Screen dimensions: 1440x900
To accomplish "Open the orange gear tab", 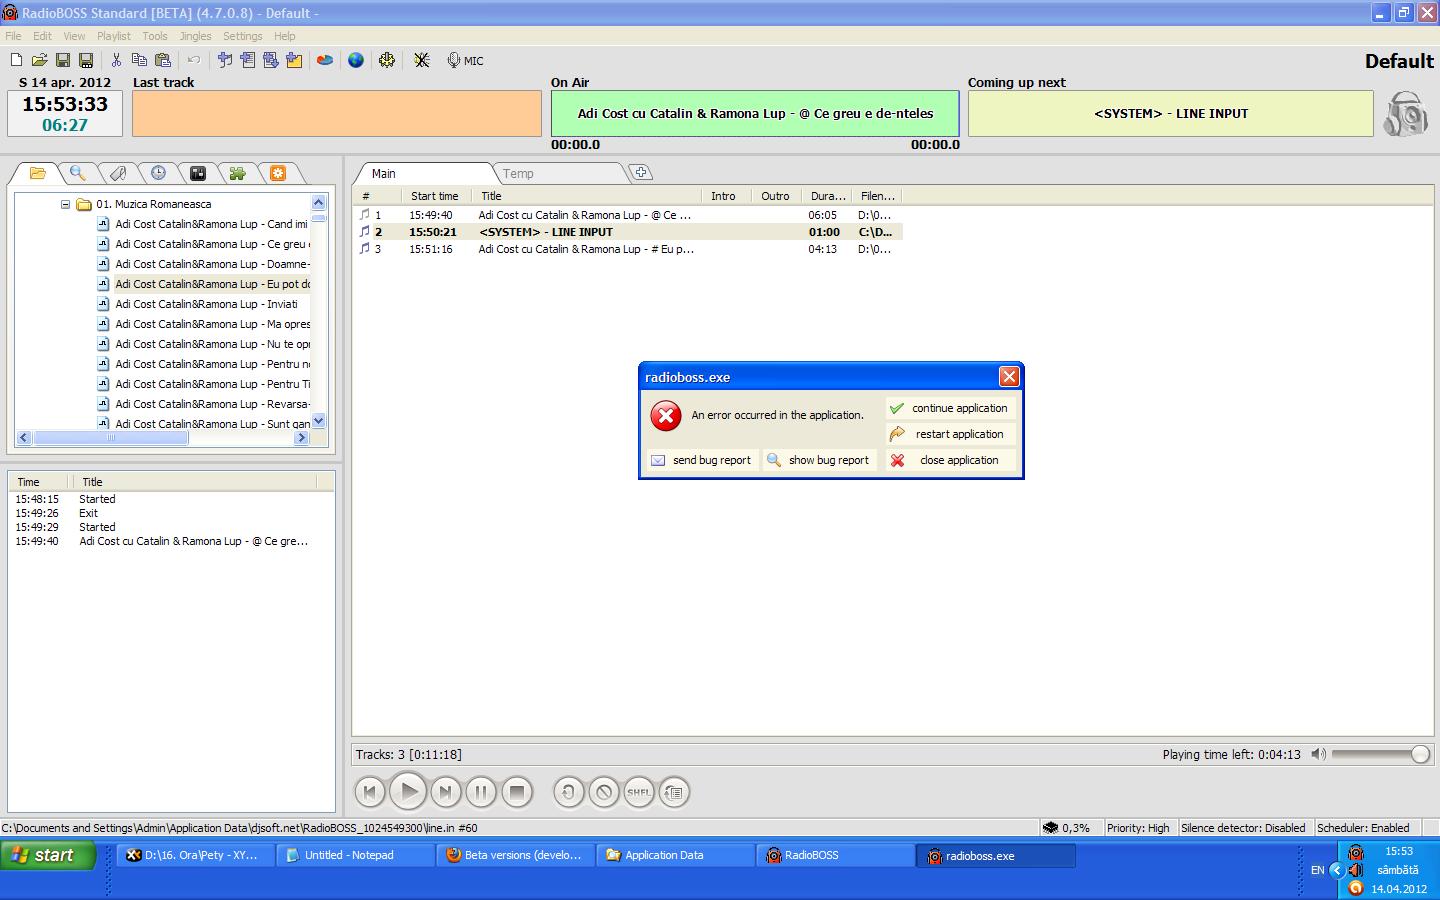I will [278, 173].
